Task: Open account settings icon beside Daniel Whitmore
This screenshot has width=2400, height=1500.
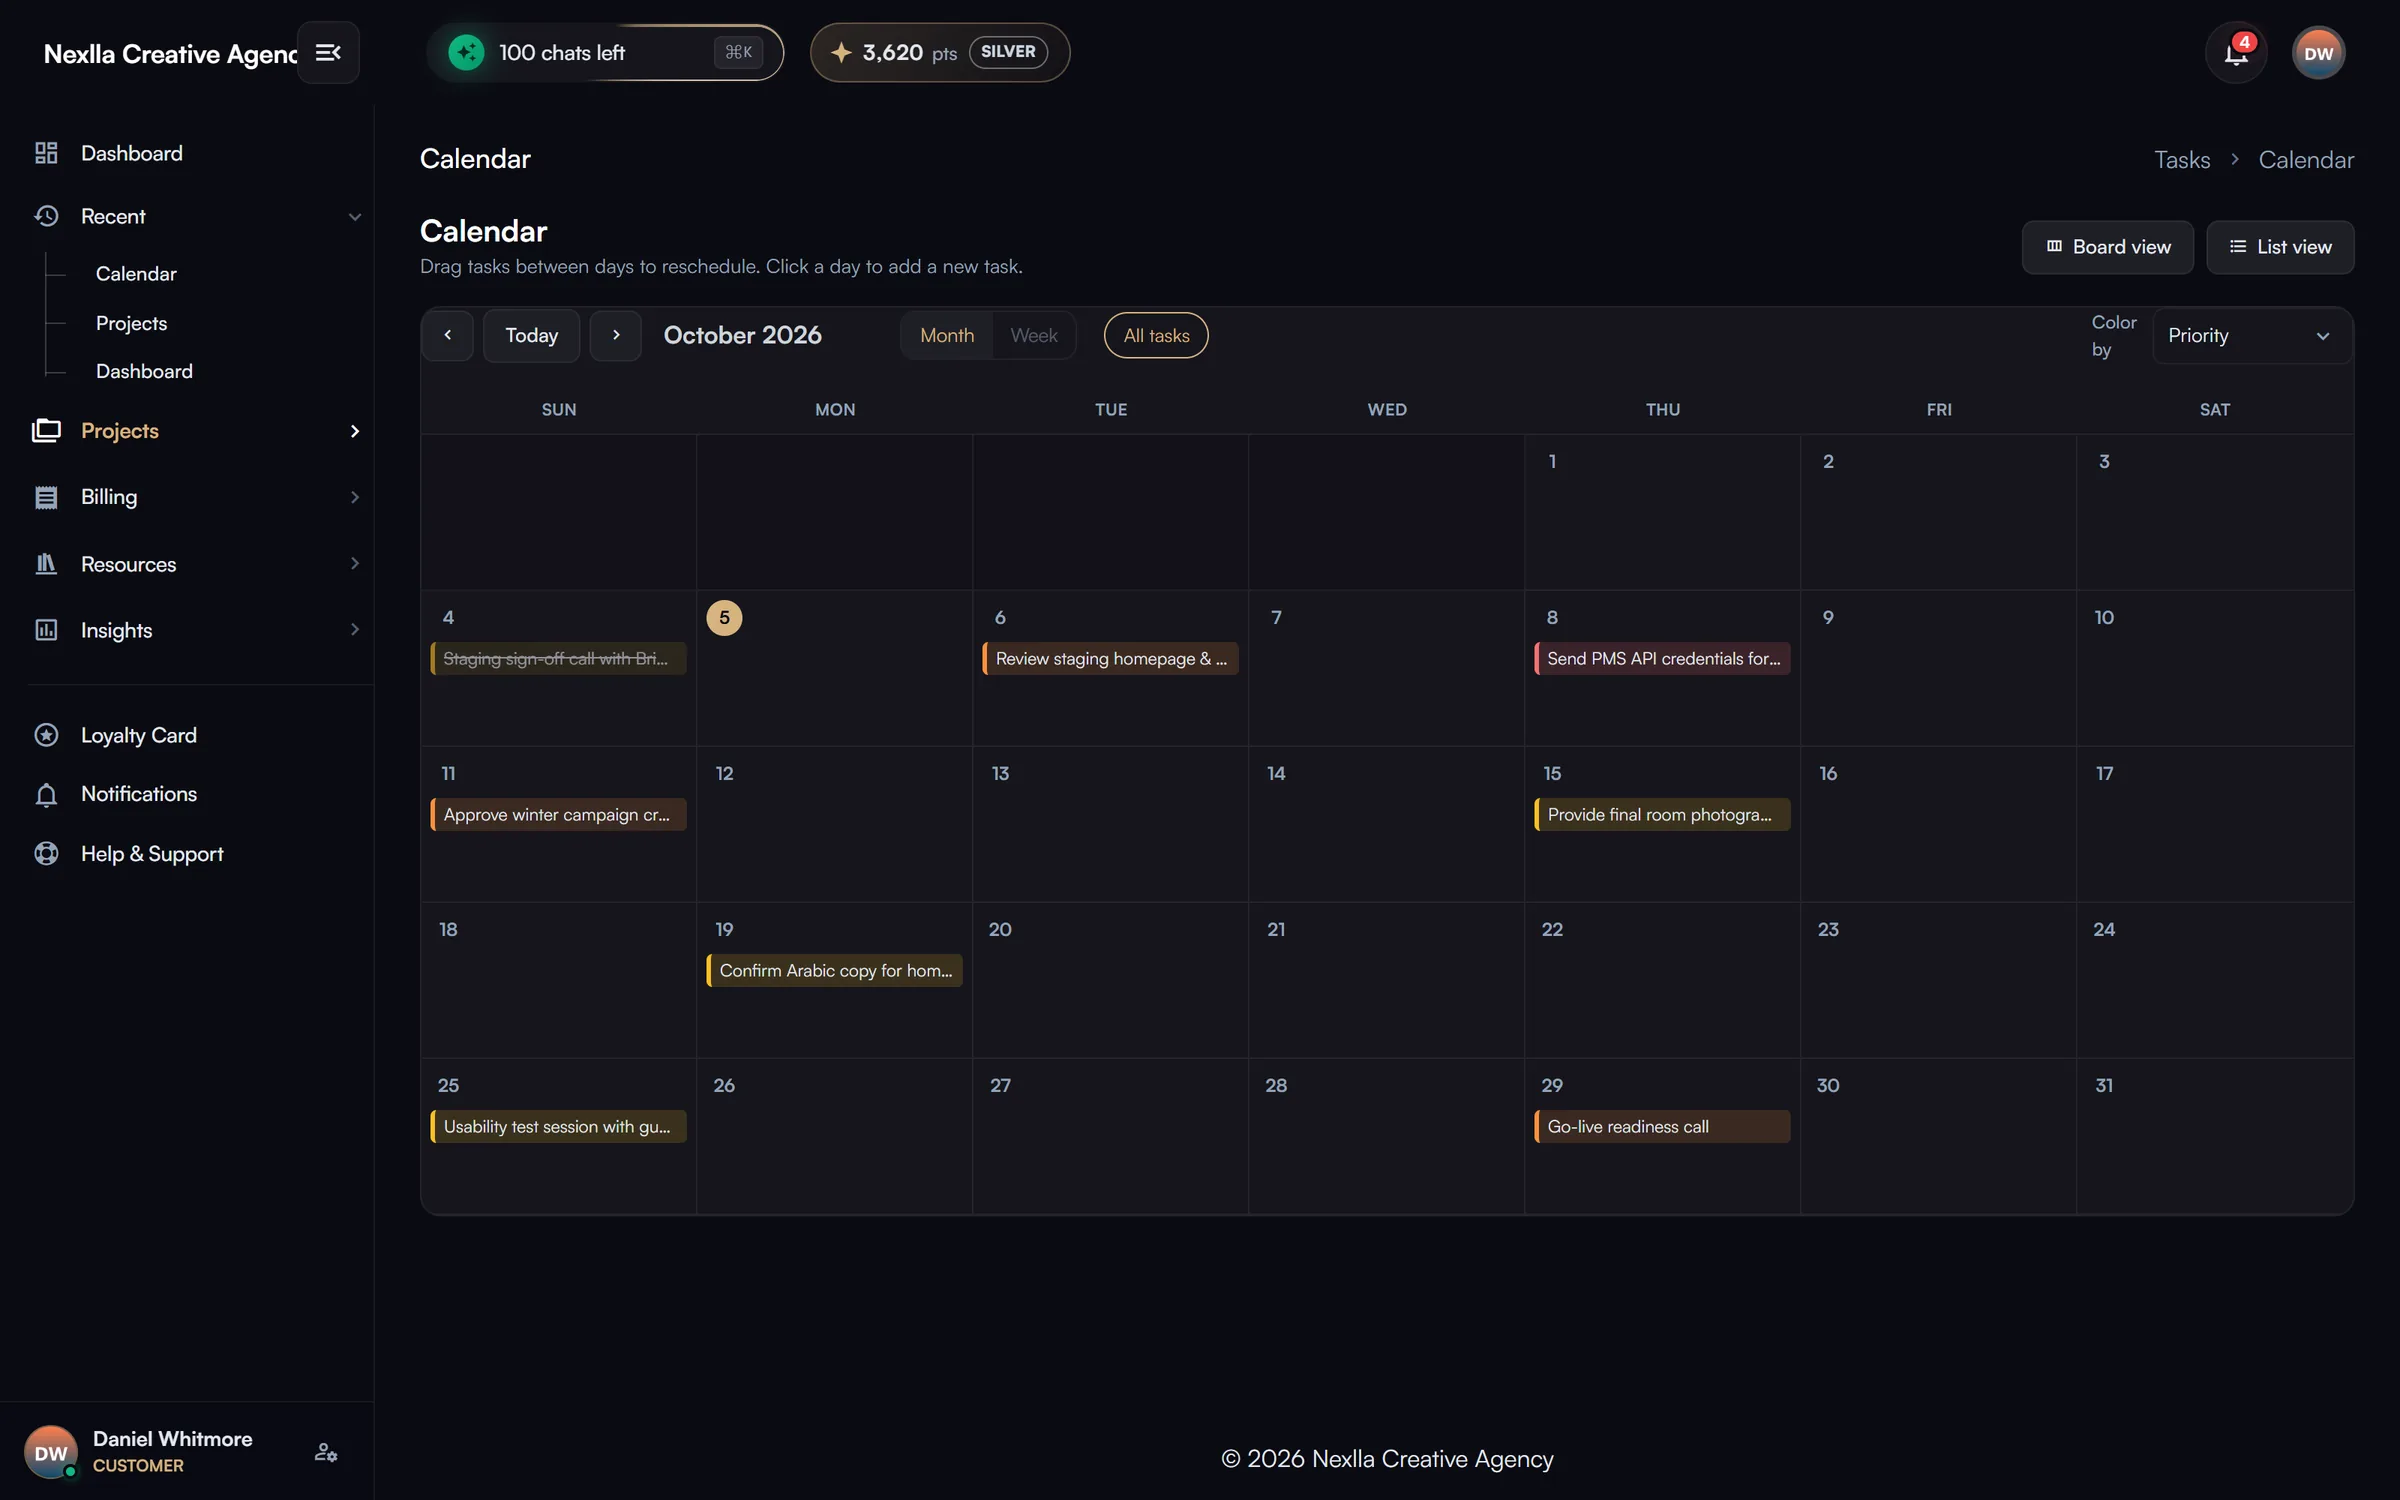Action: (x=325, y=1452)
